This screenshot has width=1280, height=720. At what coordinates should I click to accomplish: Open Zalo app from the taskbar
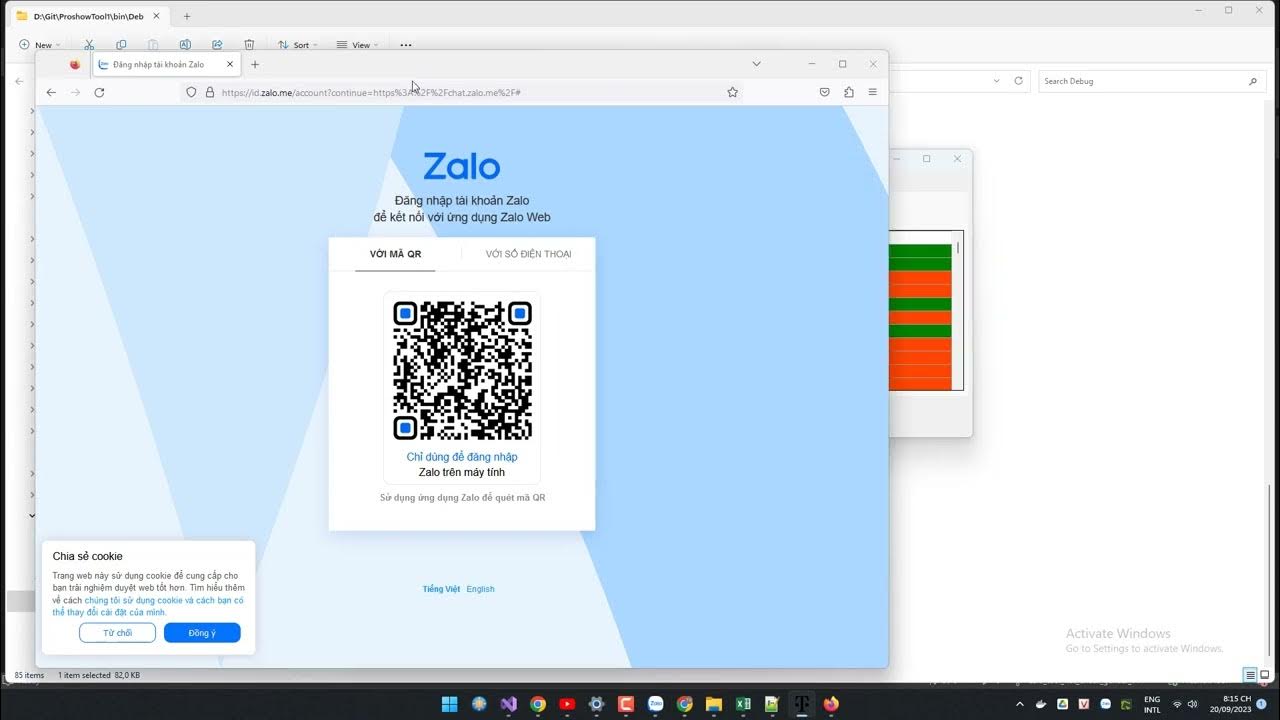click(655, 704)
